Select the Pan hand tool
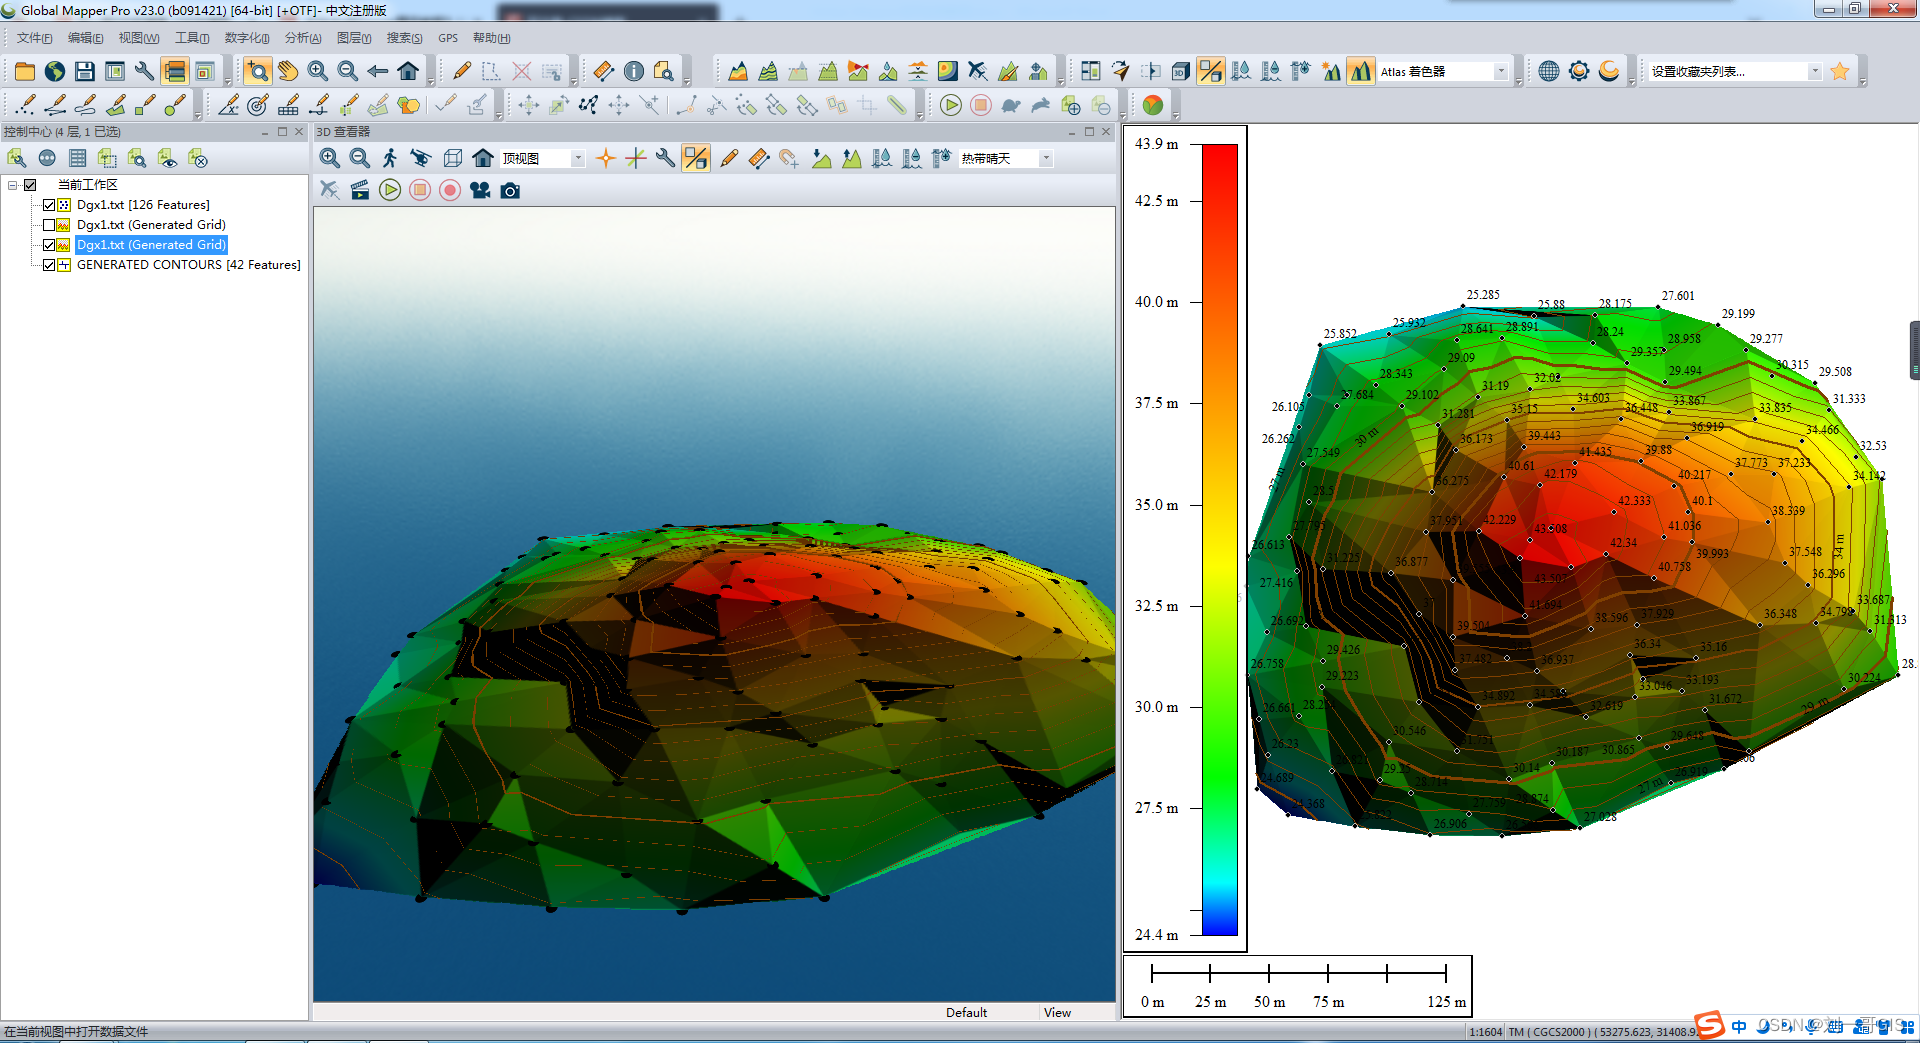Image resolution: width=1920 pixels, height=1043 pixels. click(x=288, y=71)
